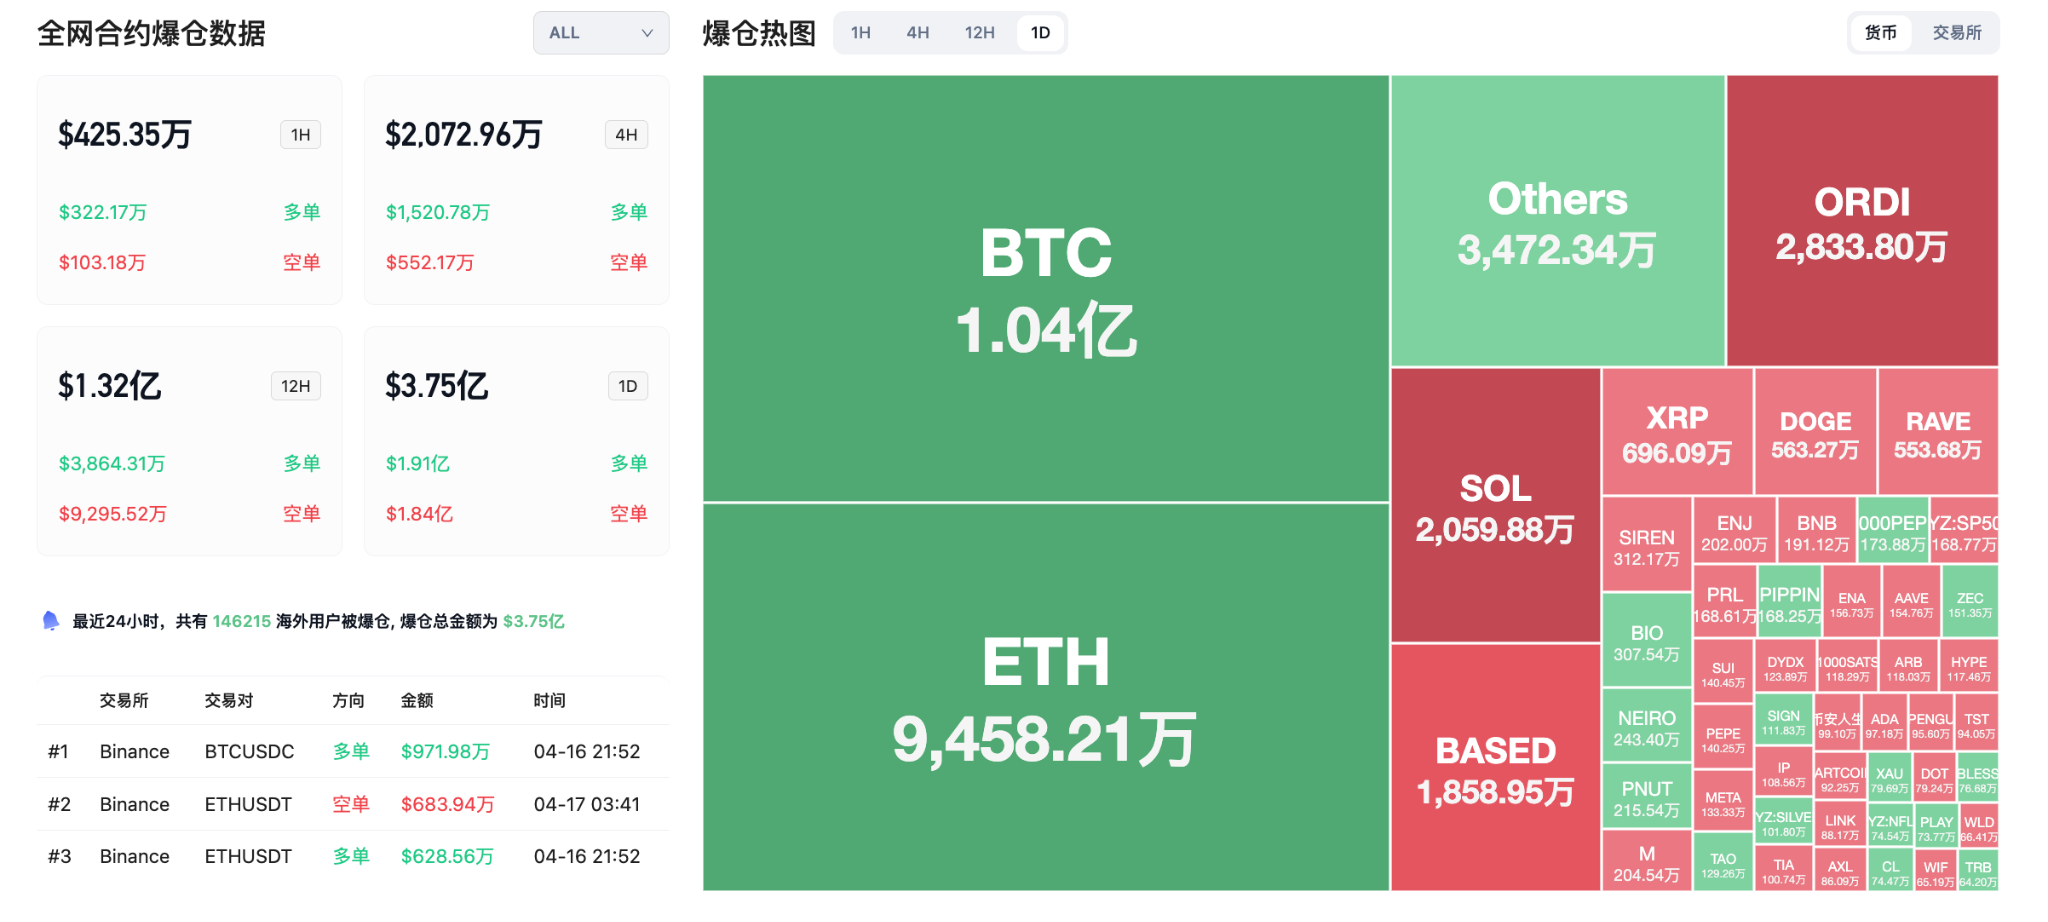The image size is (2048, 922).
Task: Switch heatmap to 4H timeframe
Action: (918, 33)
